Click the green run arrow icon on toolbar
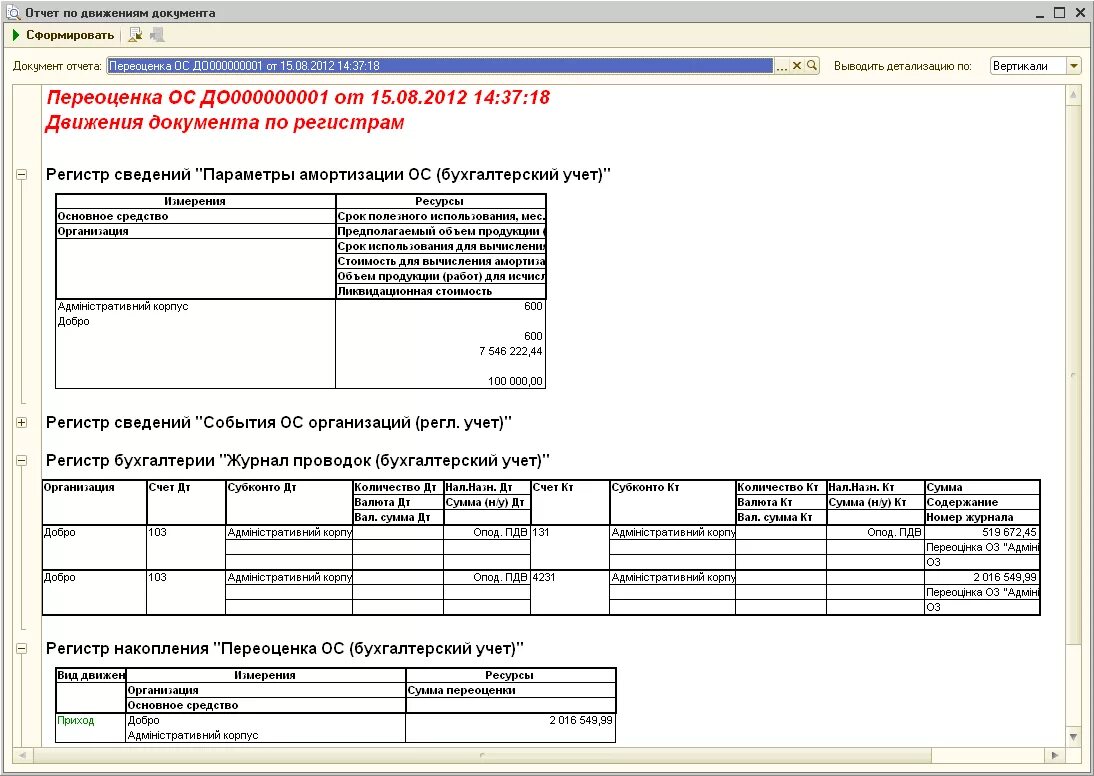This screenshot has width=1094, height=776. [17, 33]
